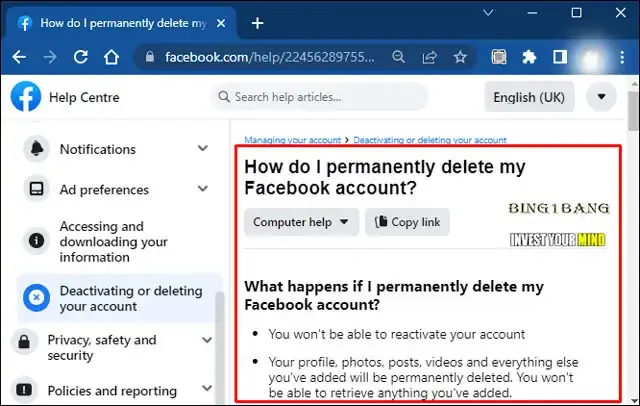Expand Policies and reporting chevron
Image resolution: width=640 pixels, height=406 pixels.
pos(207,388)
